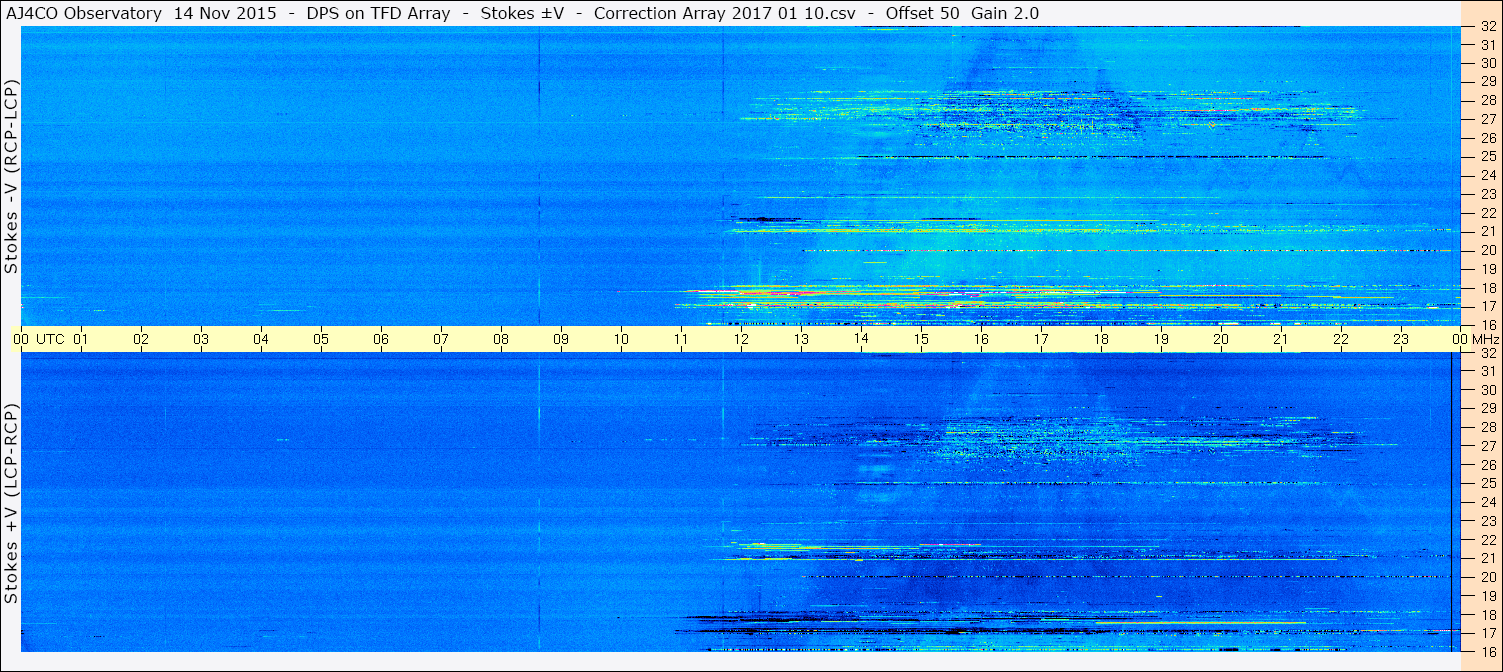Click the 19 hour tick on time axis
Screen dimensions: 1503x672
click(x=1161, y=339)
